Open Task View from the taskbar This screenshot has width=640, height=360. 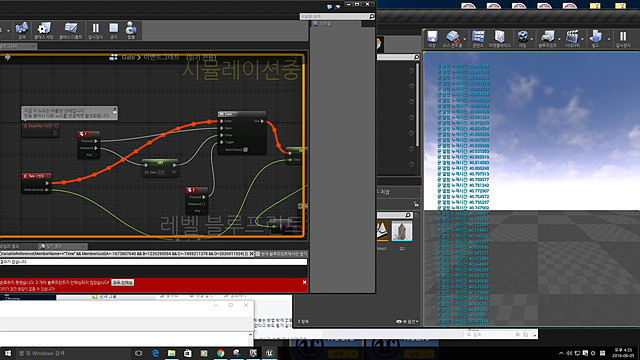[139, 353]
